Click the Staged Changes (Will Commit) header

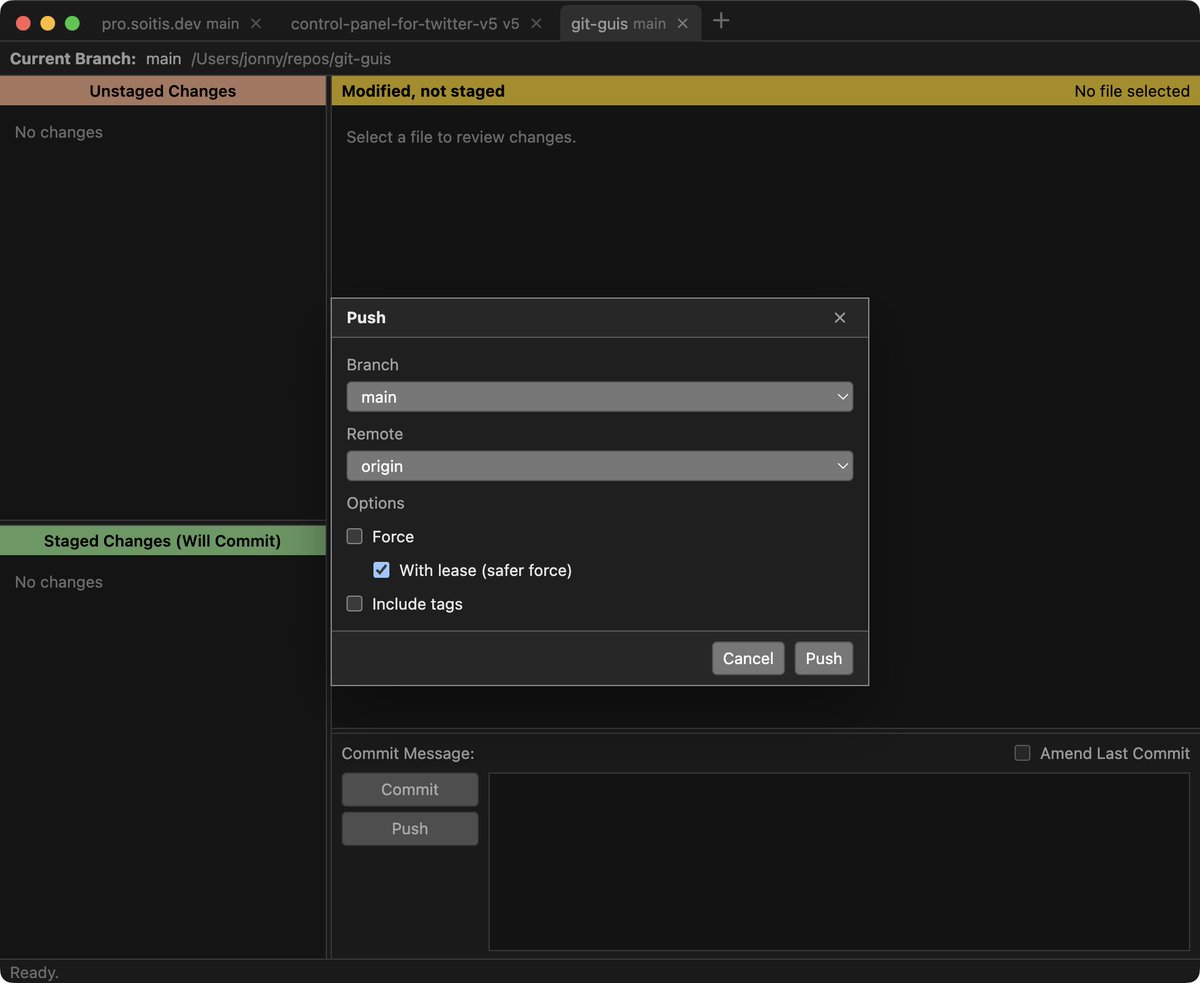click(x=163, y=541)
